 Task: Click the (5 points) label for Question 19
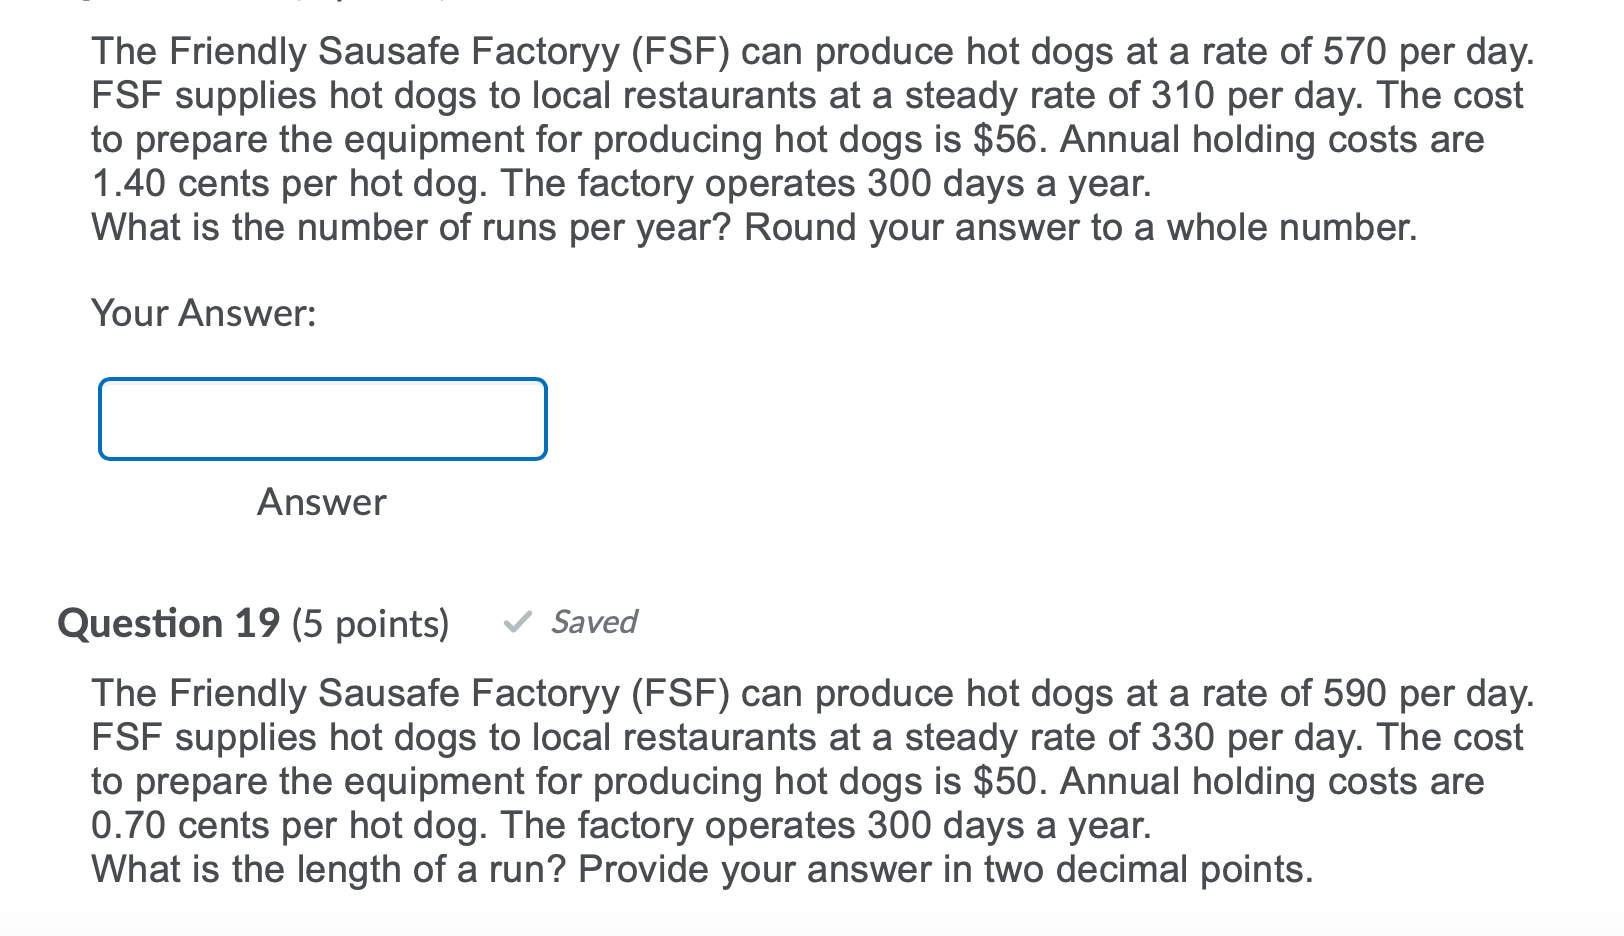pos(368,622)
